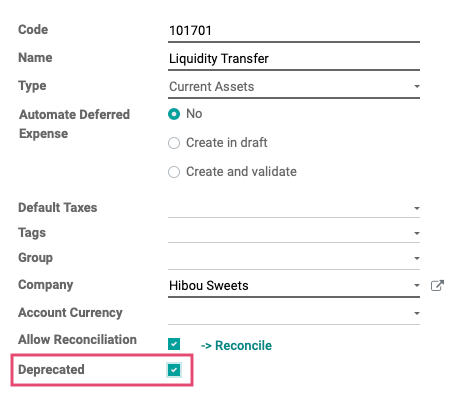Select the No radio option
The image size is (456, 405).
tap(174, 114)
